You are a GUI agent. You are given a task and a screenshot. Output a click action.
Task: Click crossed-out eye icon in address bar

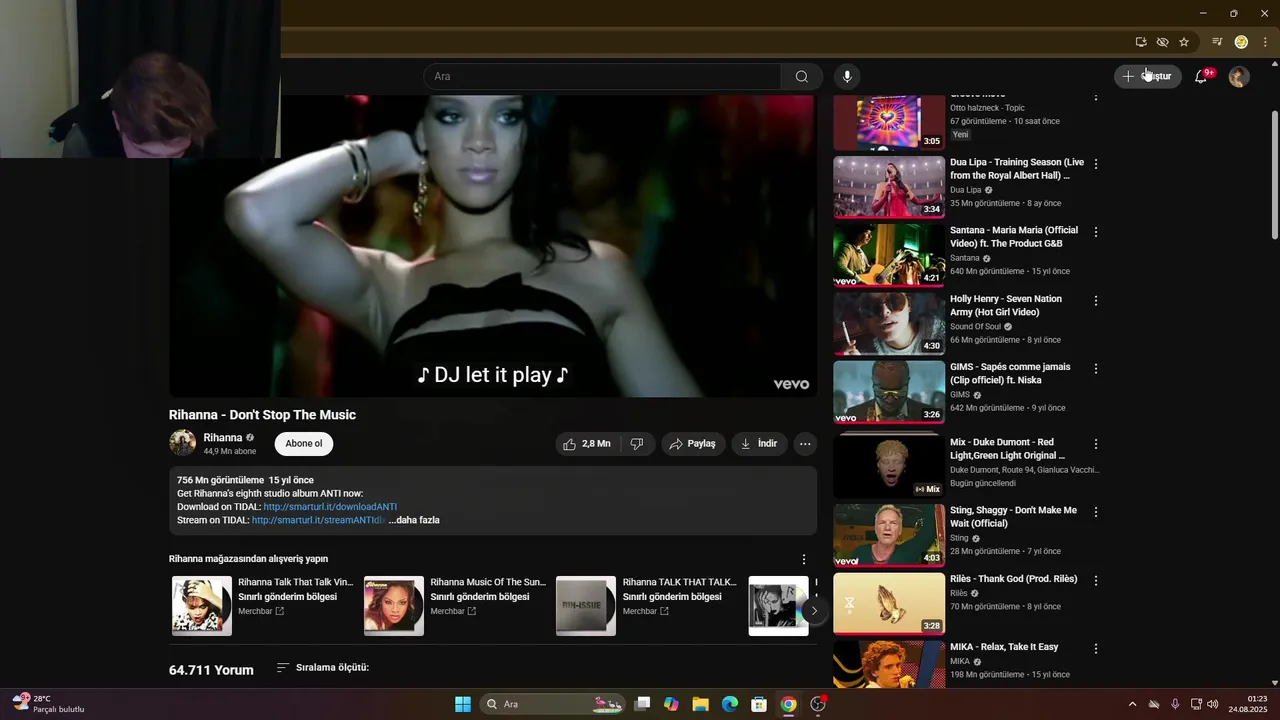1162,42
